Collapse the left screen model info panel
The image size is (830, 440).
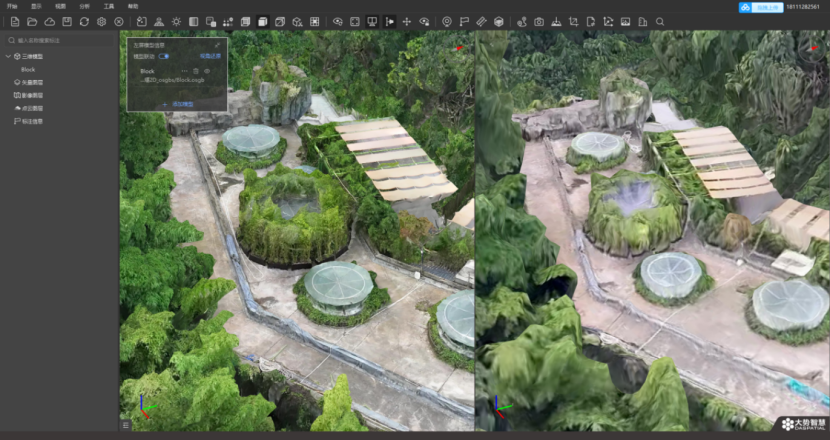[218, 45]
